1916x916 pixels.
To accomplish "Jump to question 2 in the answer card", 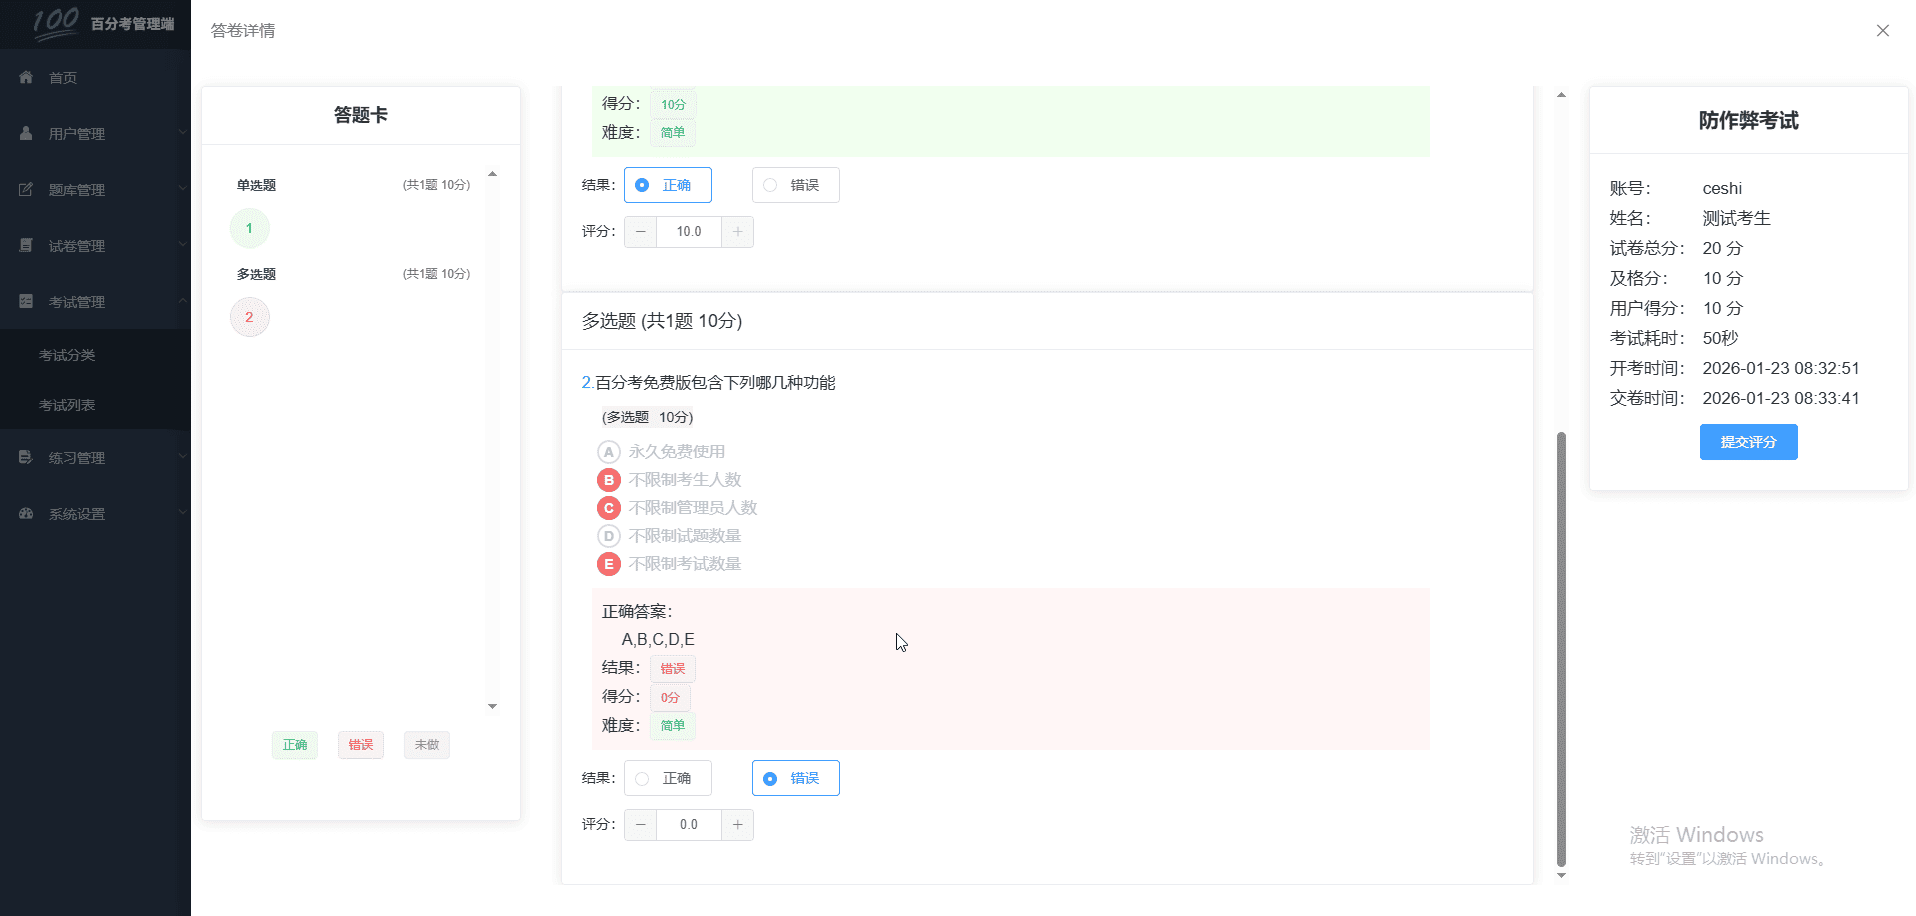I will click(249, 316).
